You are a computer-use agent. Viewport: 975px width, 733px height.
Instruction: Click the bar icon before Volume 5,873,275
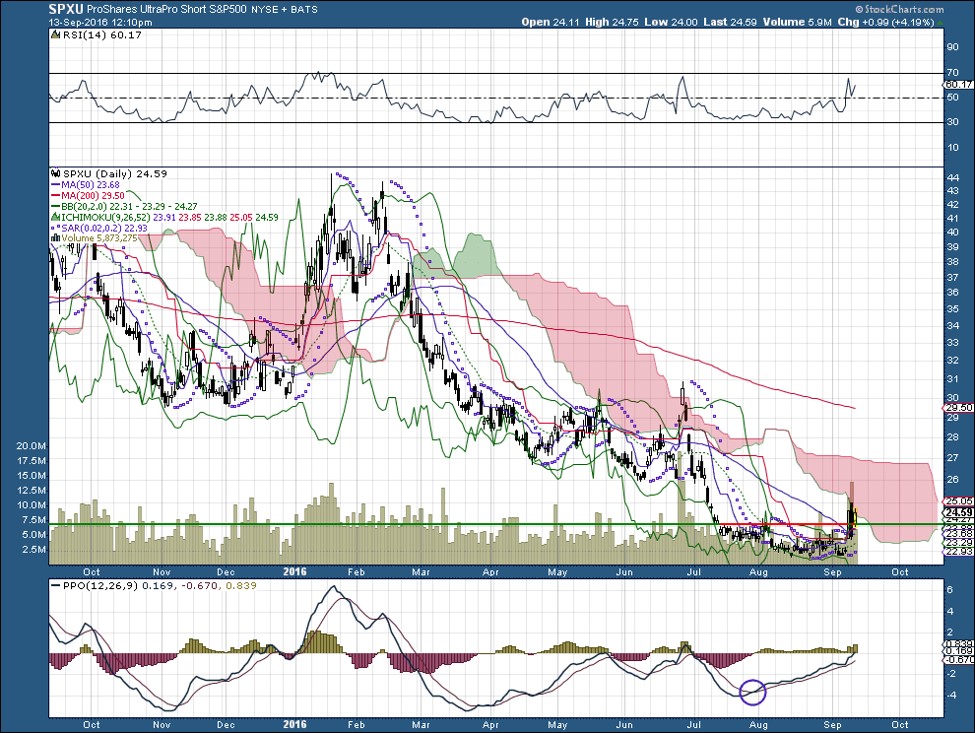[56, 238]
